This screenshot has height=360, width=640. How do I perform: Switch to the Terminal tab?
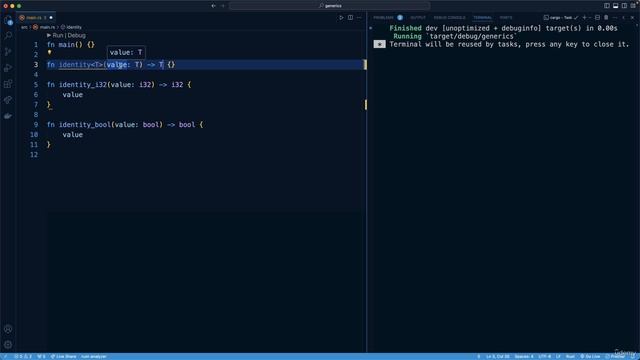pos(482,18)
